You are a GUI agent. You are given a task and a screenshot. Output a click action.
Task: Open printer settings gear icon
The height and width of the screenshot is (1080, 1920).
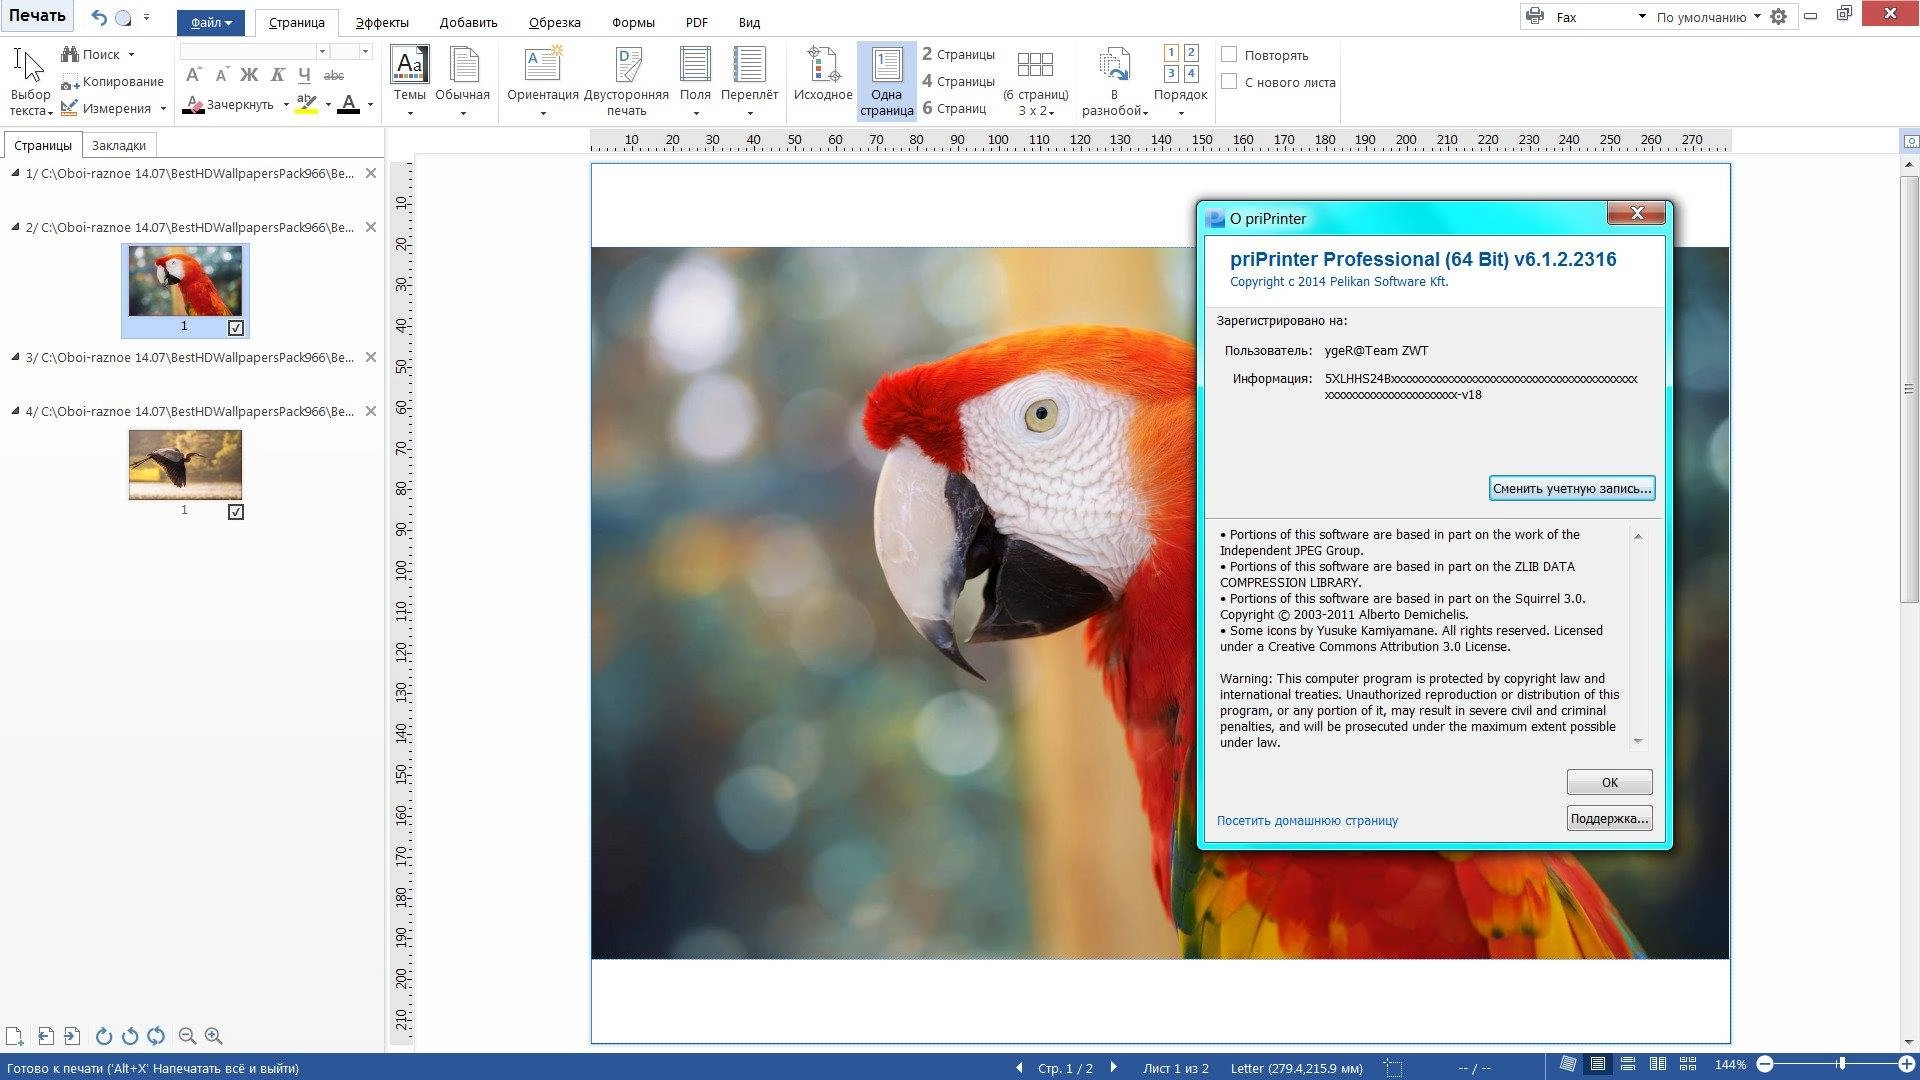coord(1778,17)
